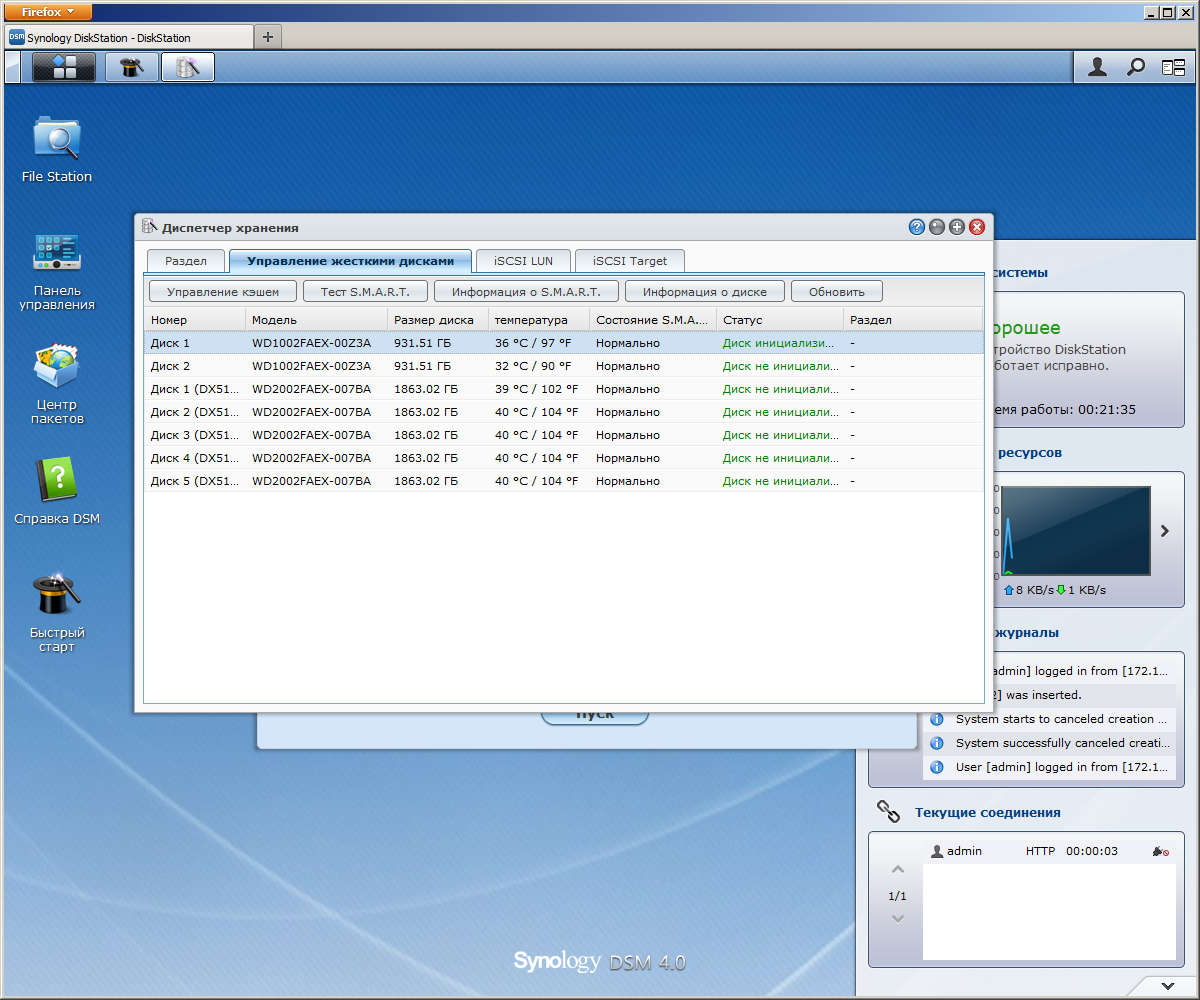Click the search magnifier in top bar

pos(1136,67)
